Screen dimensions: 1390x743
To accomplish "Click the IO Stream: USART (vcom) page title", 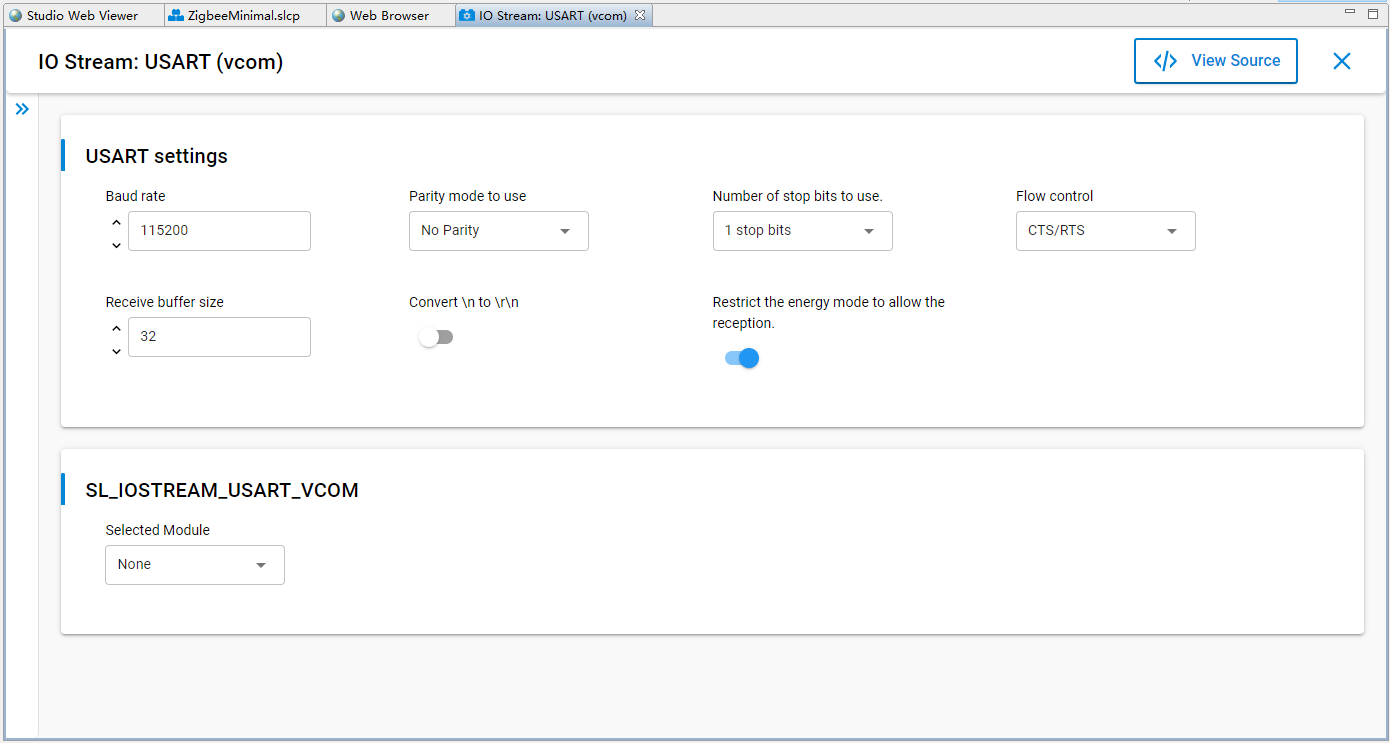I will (x=161, y=62).
